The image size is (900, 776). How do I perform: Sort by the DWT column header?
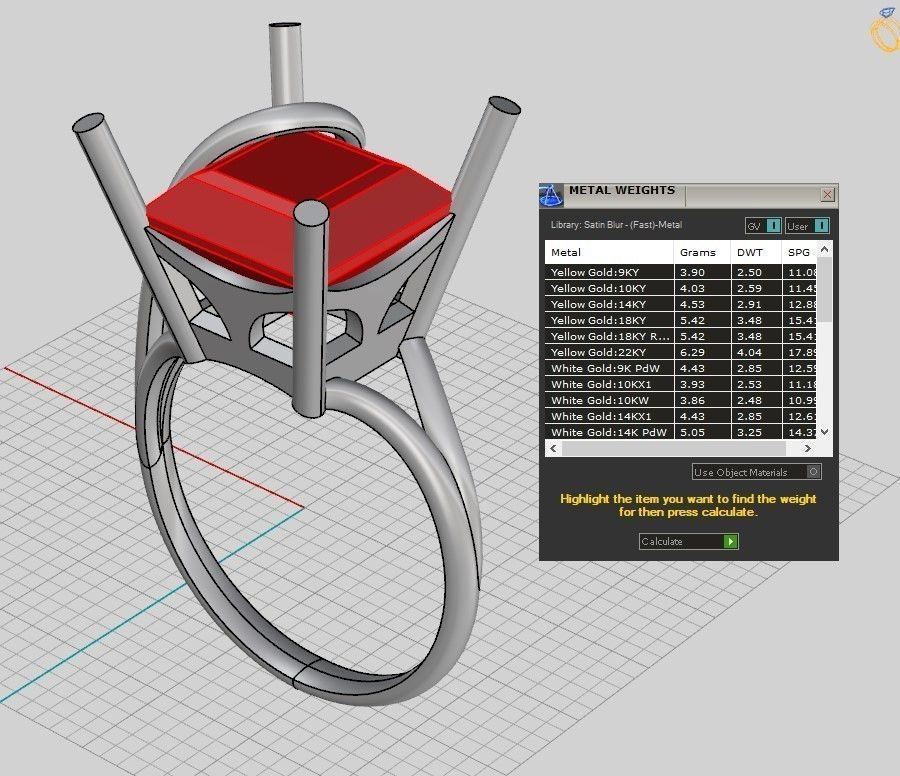[755, 252]
